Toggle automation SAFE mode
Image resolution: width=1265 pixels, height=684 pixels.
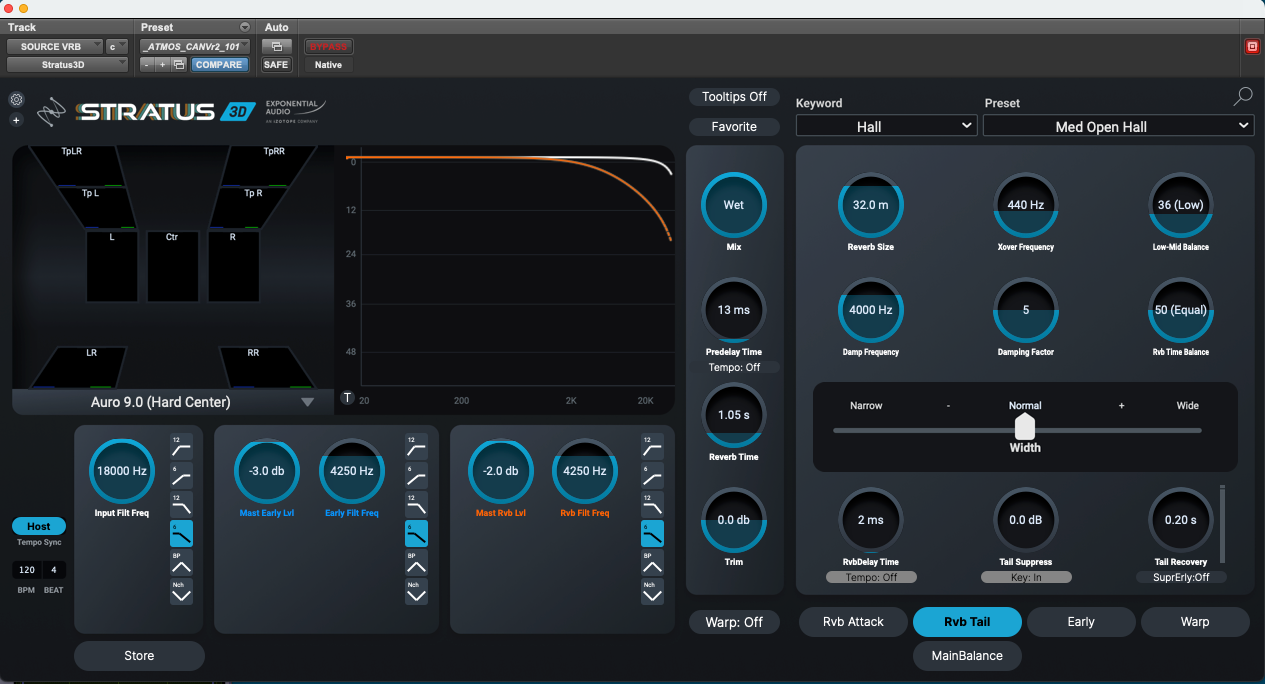276,64
